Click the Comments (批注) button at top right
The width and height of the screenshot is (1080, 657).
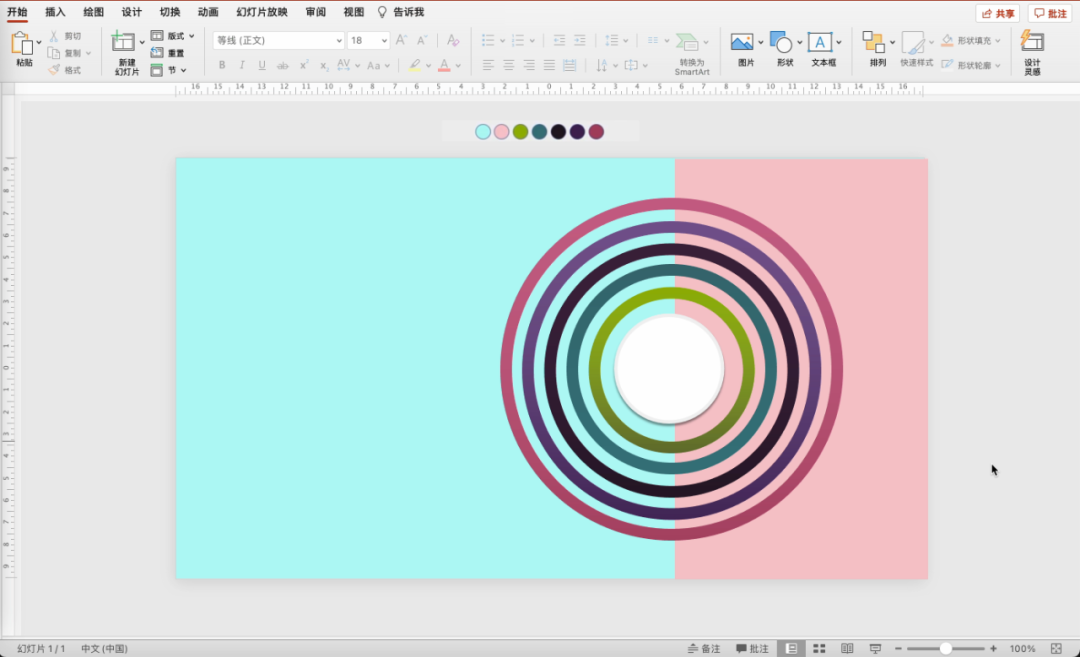click(1050, 13)
